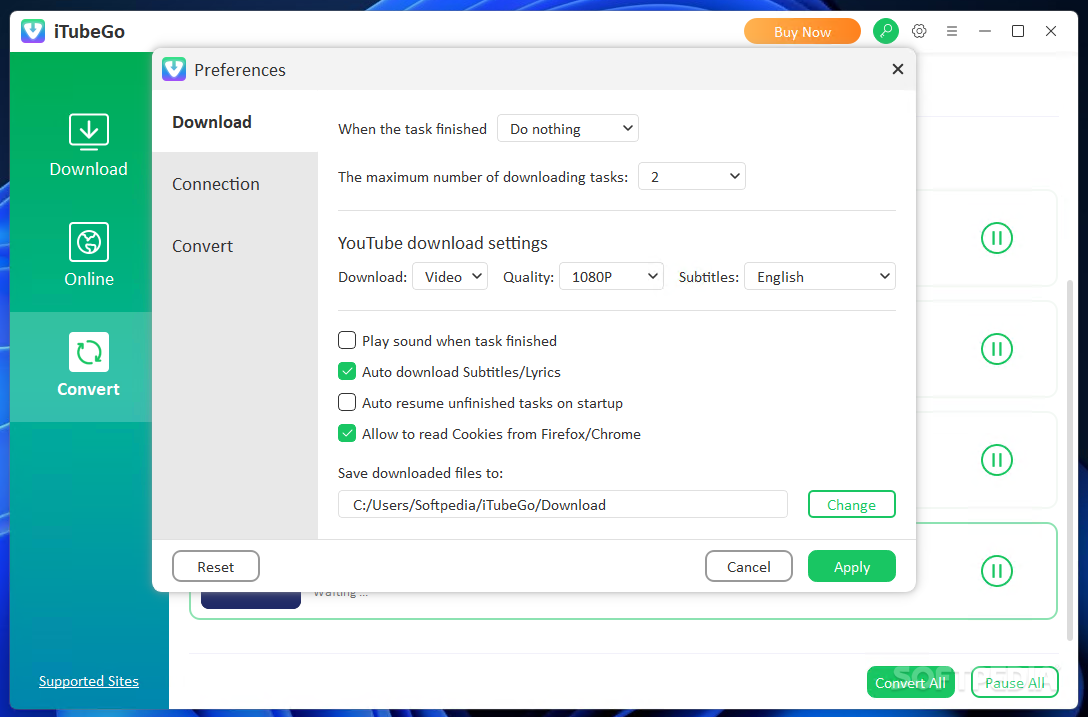
Task: Click the download folder path field
Action: pyautogui.click(x=562, y=504)
